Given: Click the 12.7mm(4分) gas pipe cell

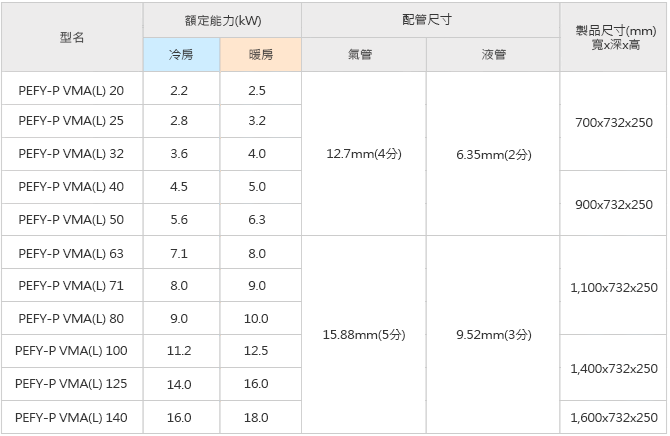Looking at the screenshot, I should point(364,155).
